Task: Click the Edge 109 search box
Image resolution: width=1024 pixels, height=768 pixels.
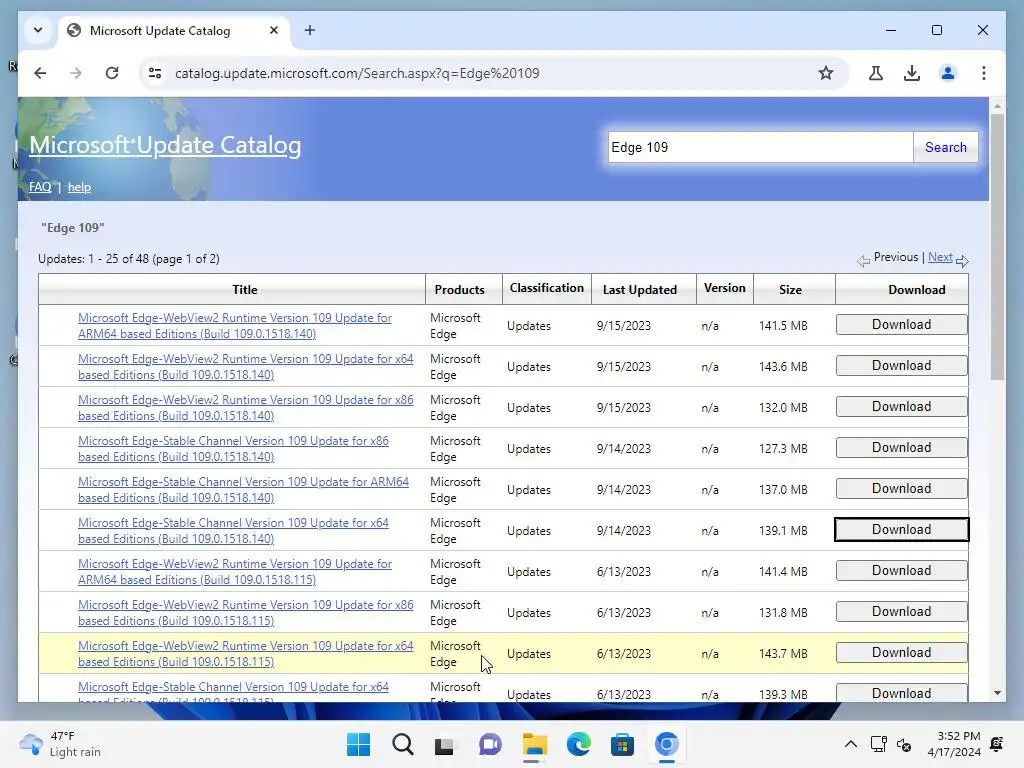Action: (x=760, y=147)
